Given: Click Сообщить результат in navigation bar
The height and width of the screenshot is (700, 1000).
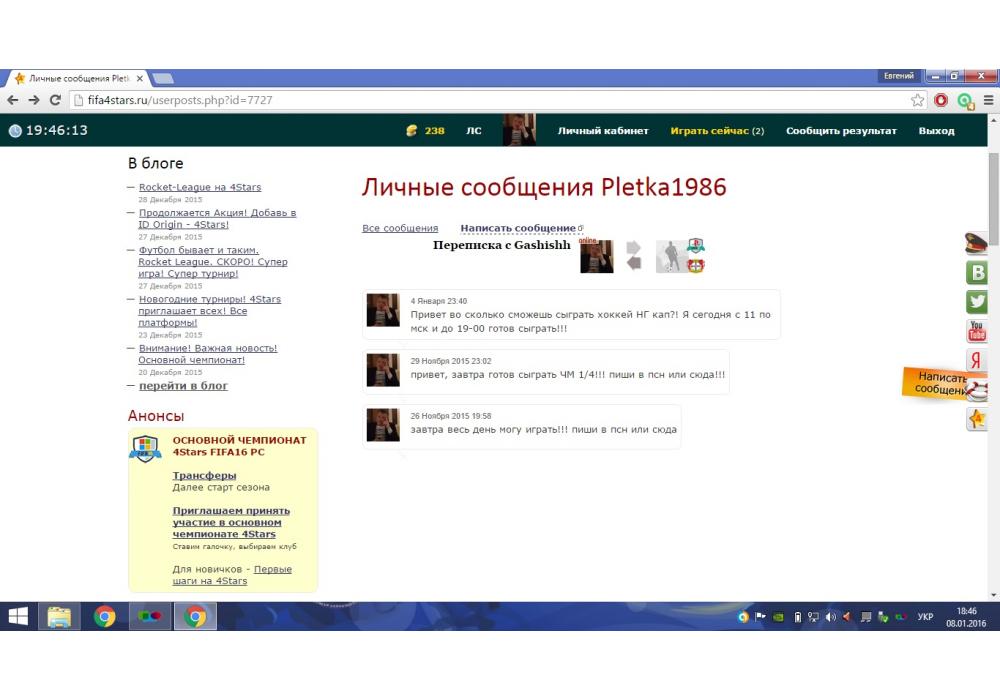Looking at the screenshot, I should click(841, 131).
